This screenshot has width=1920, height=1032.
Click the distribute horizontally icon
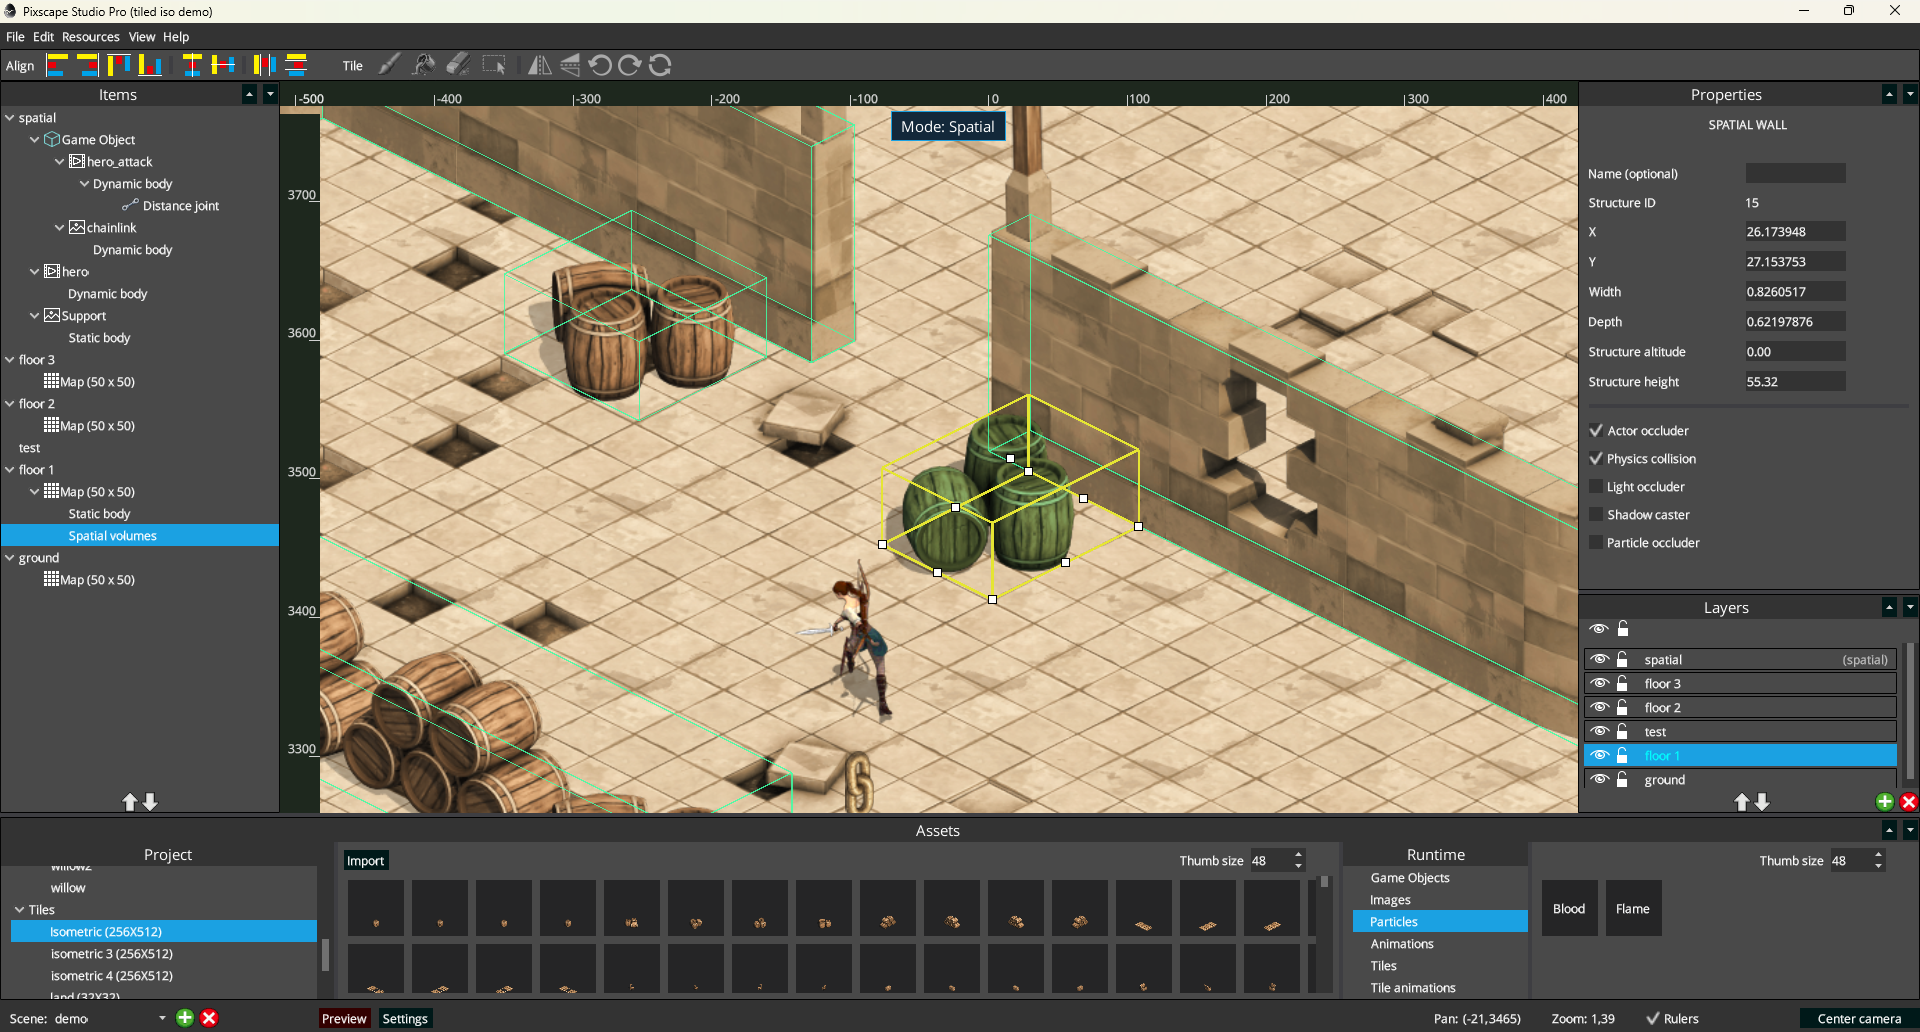pyautogui.click(x=264, y=65)
